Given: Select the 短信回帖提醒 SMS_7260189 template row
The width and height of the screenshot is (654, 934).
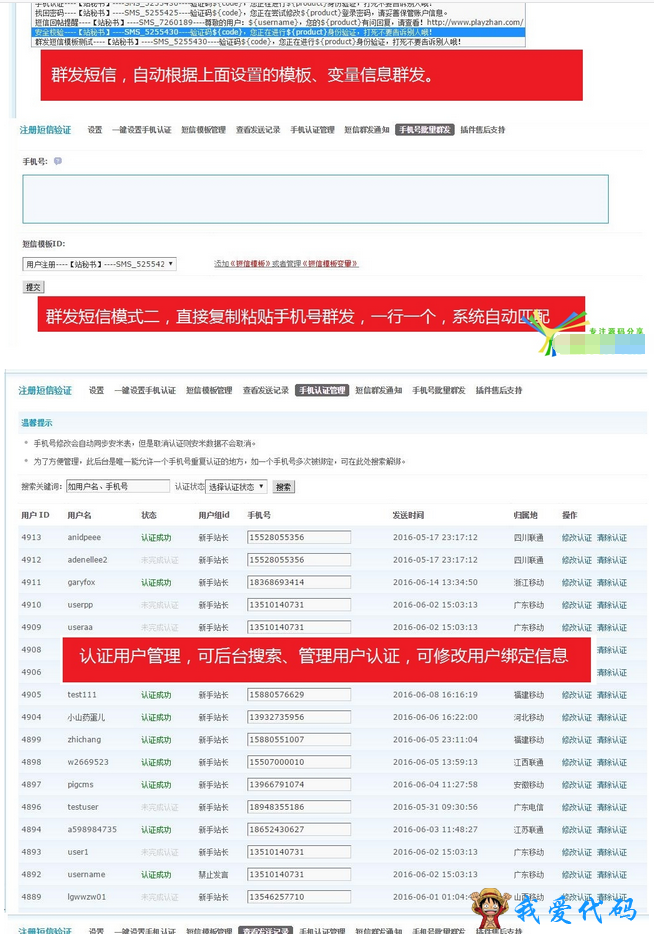Looking at the screenshot, I should (278, 22).
